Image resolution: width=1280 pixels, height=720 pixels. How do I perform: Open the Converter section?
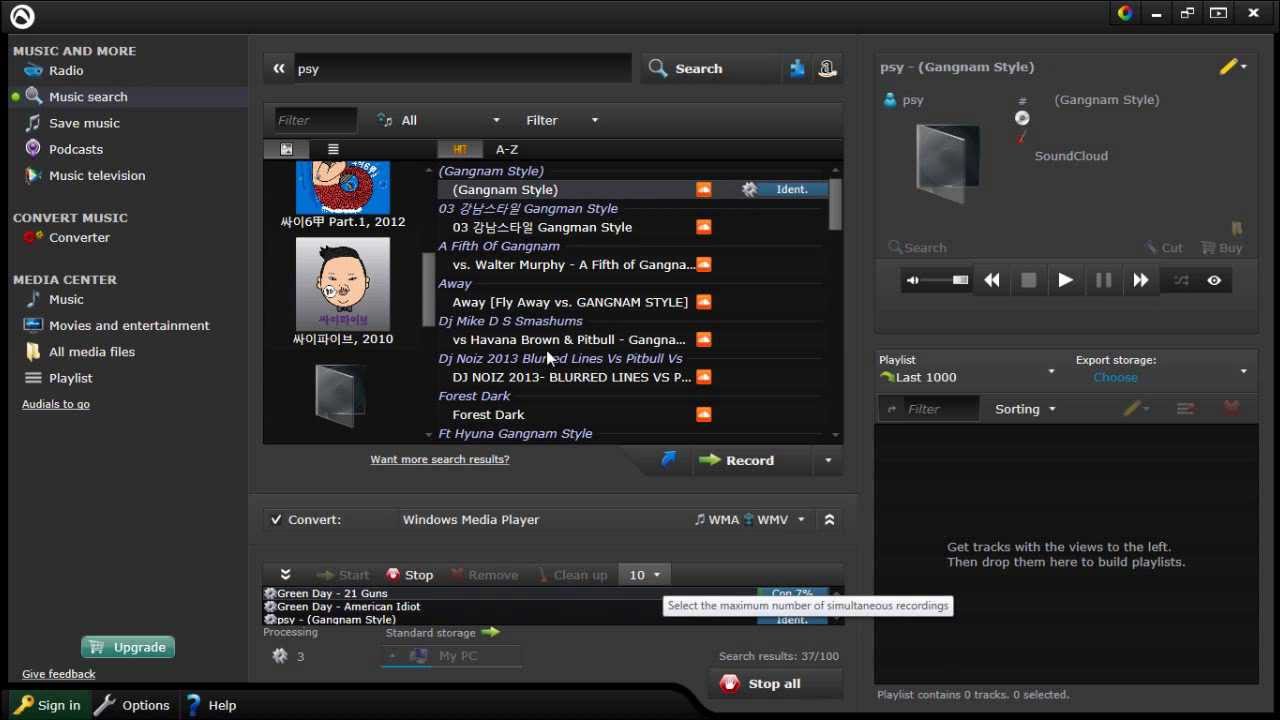point(79,237)
